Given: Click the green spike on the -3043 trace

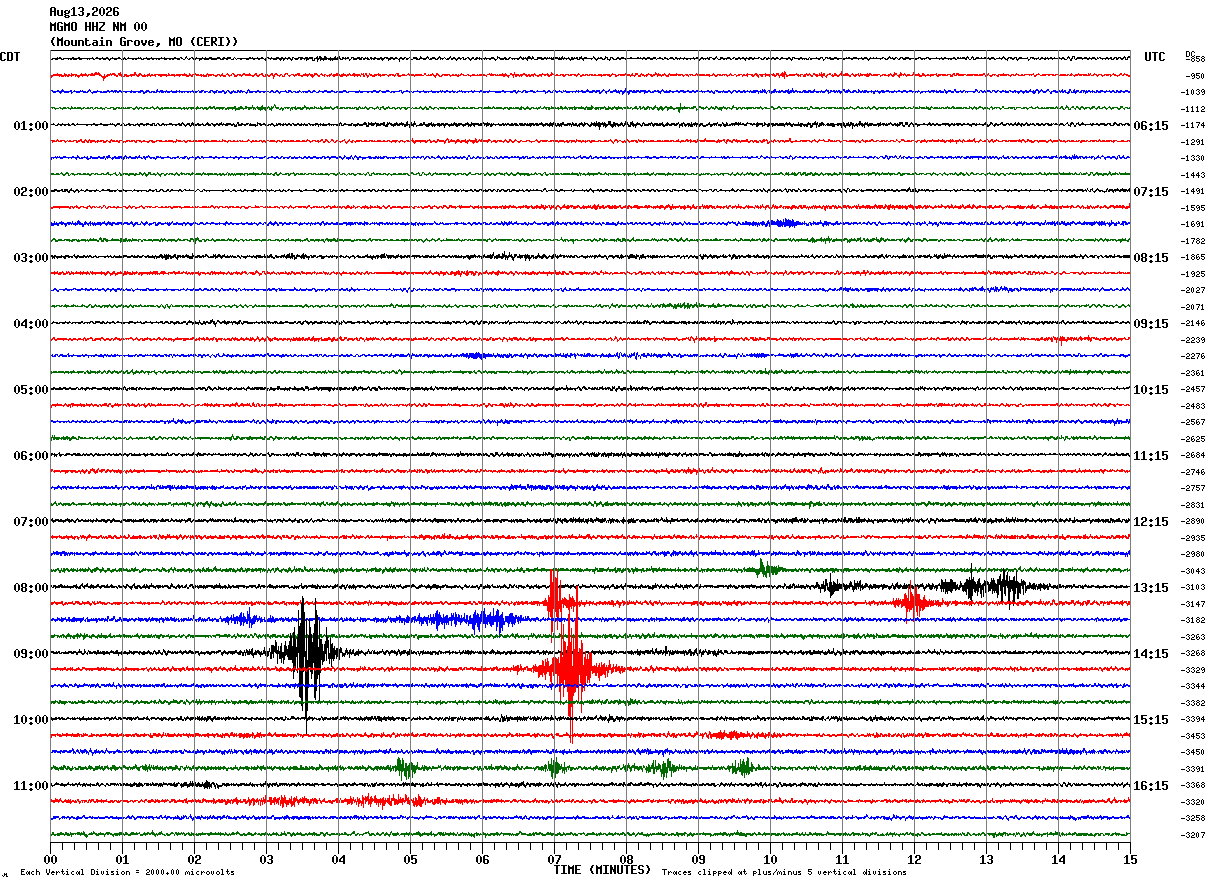Looking at the screenshot, I should click(x=765, y=569).
